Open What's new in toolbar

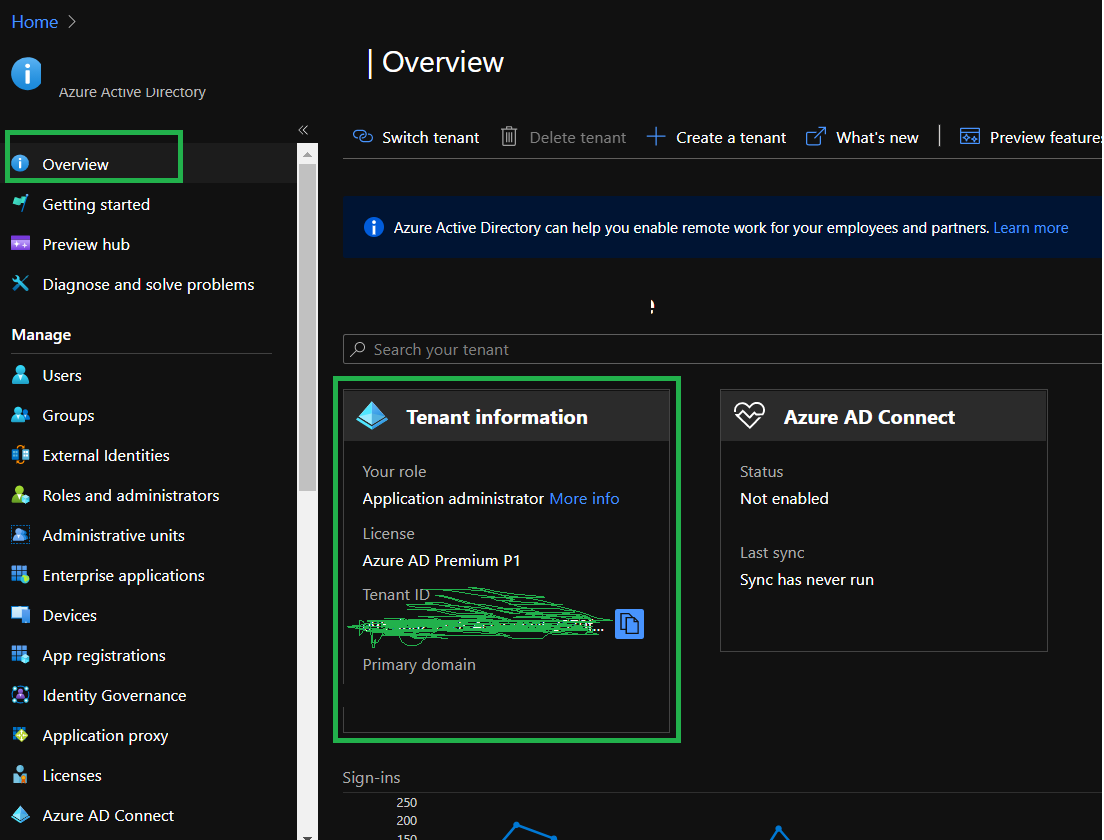click(863, 137)
